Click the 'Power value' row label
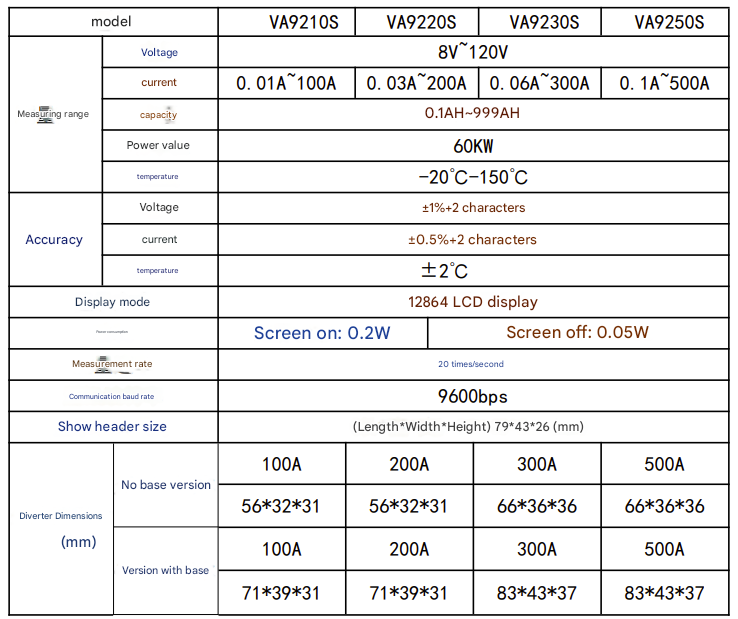This screenshot has width=738, height=619. tap(158, 145)
